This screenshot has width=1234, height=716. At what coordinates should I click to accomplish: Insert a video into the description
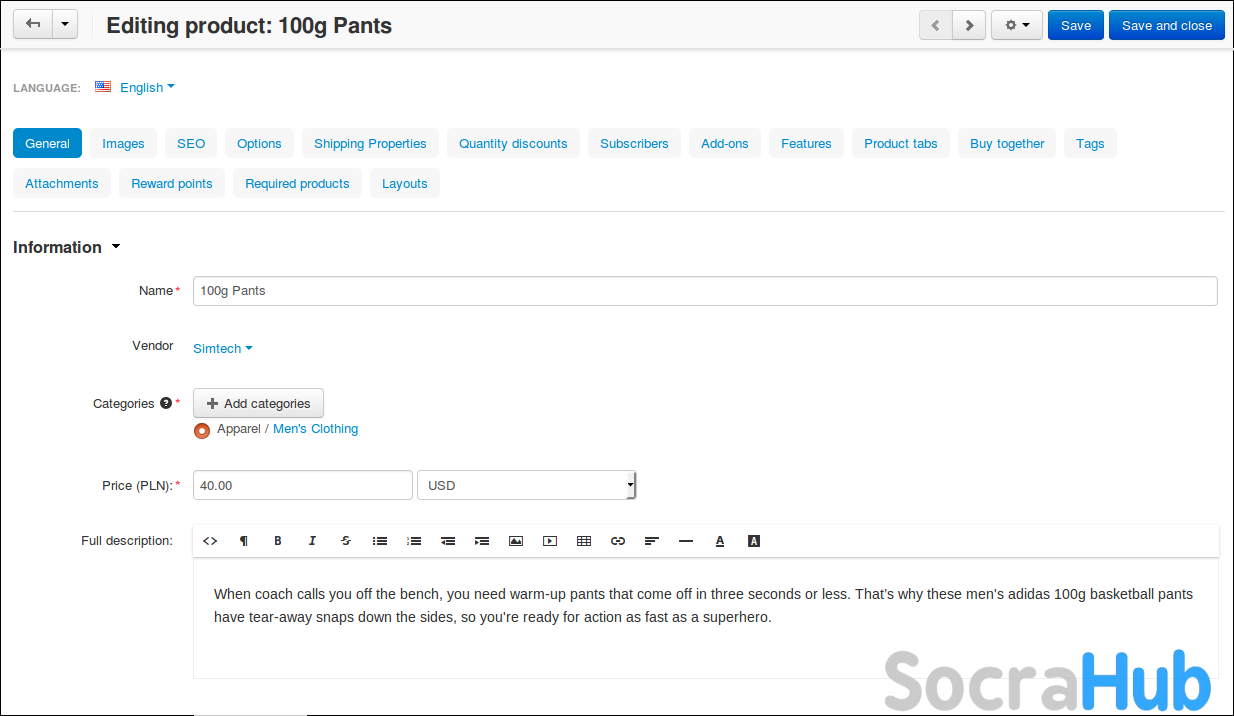(550, 541)
